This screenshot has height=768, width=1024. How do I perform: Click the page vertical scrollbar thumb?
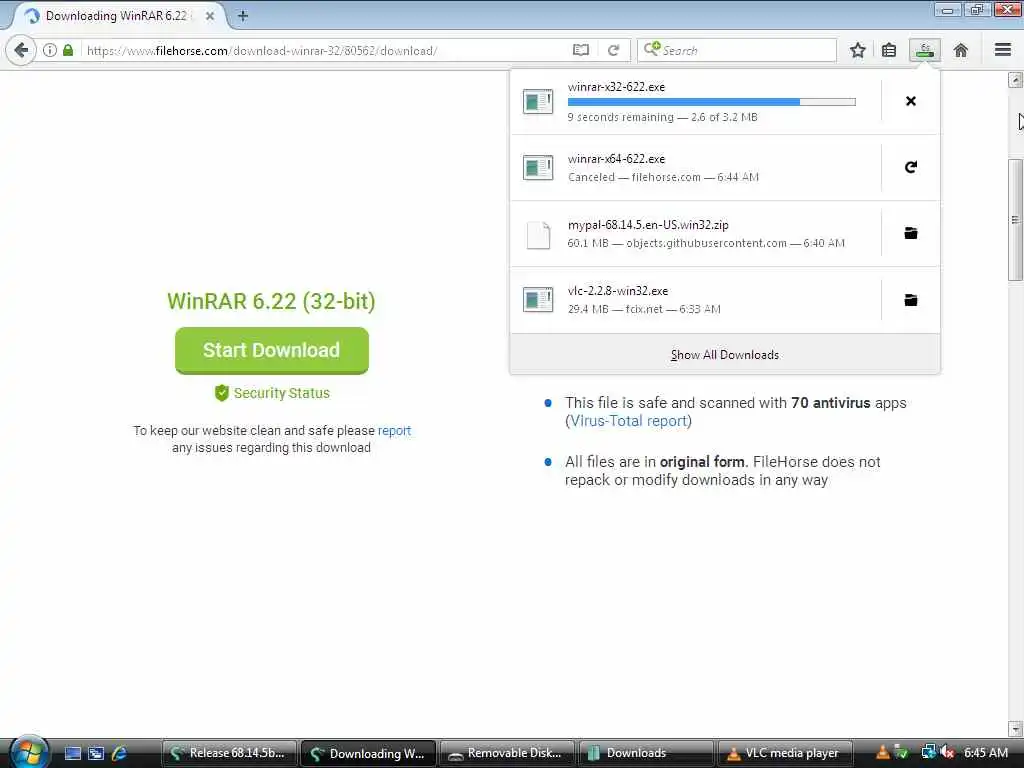[1015, 220]
